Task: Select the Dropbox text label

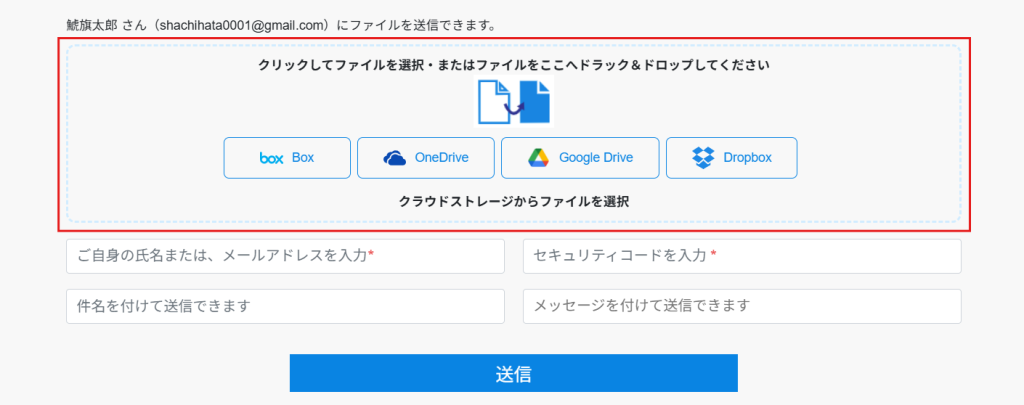Action: click(749, 158)
